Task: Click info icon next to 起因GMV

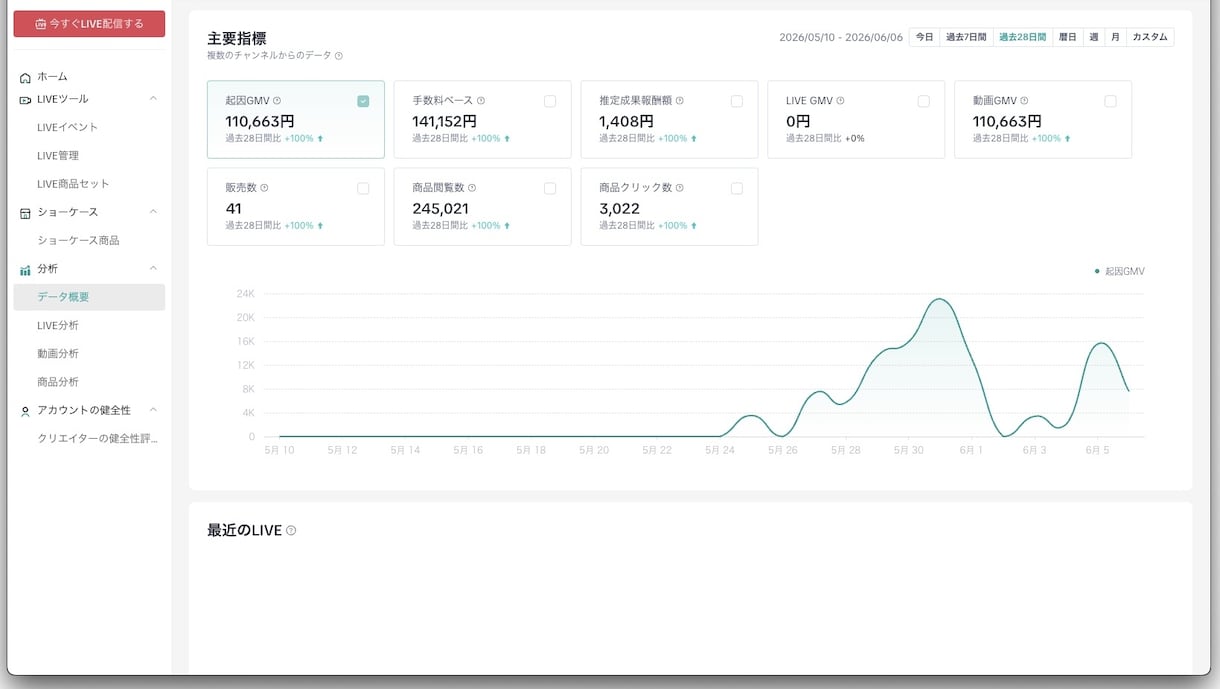Action: click(277, 101)
